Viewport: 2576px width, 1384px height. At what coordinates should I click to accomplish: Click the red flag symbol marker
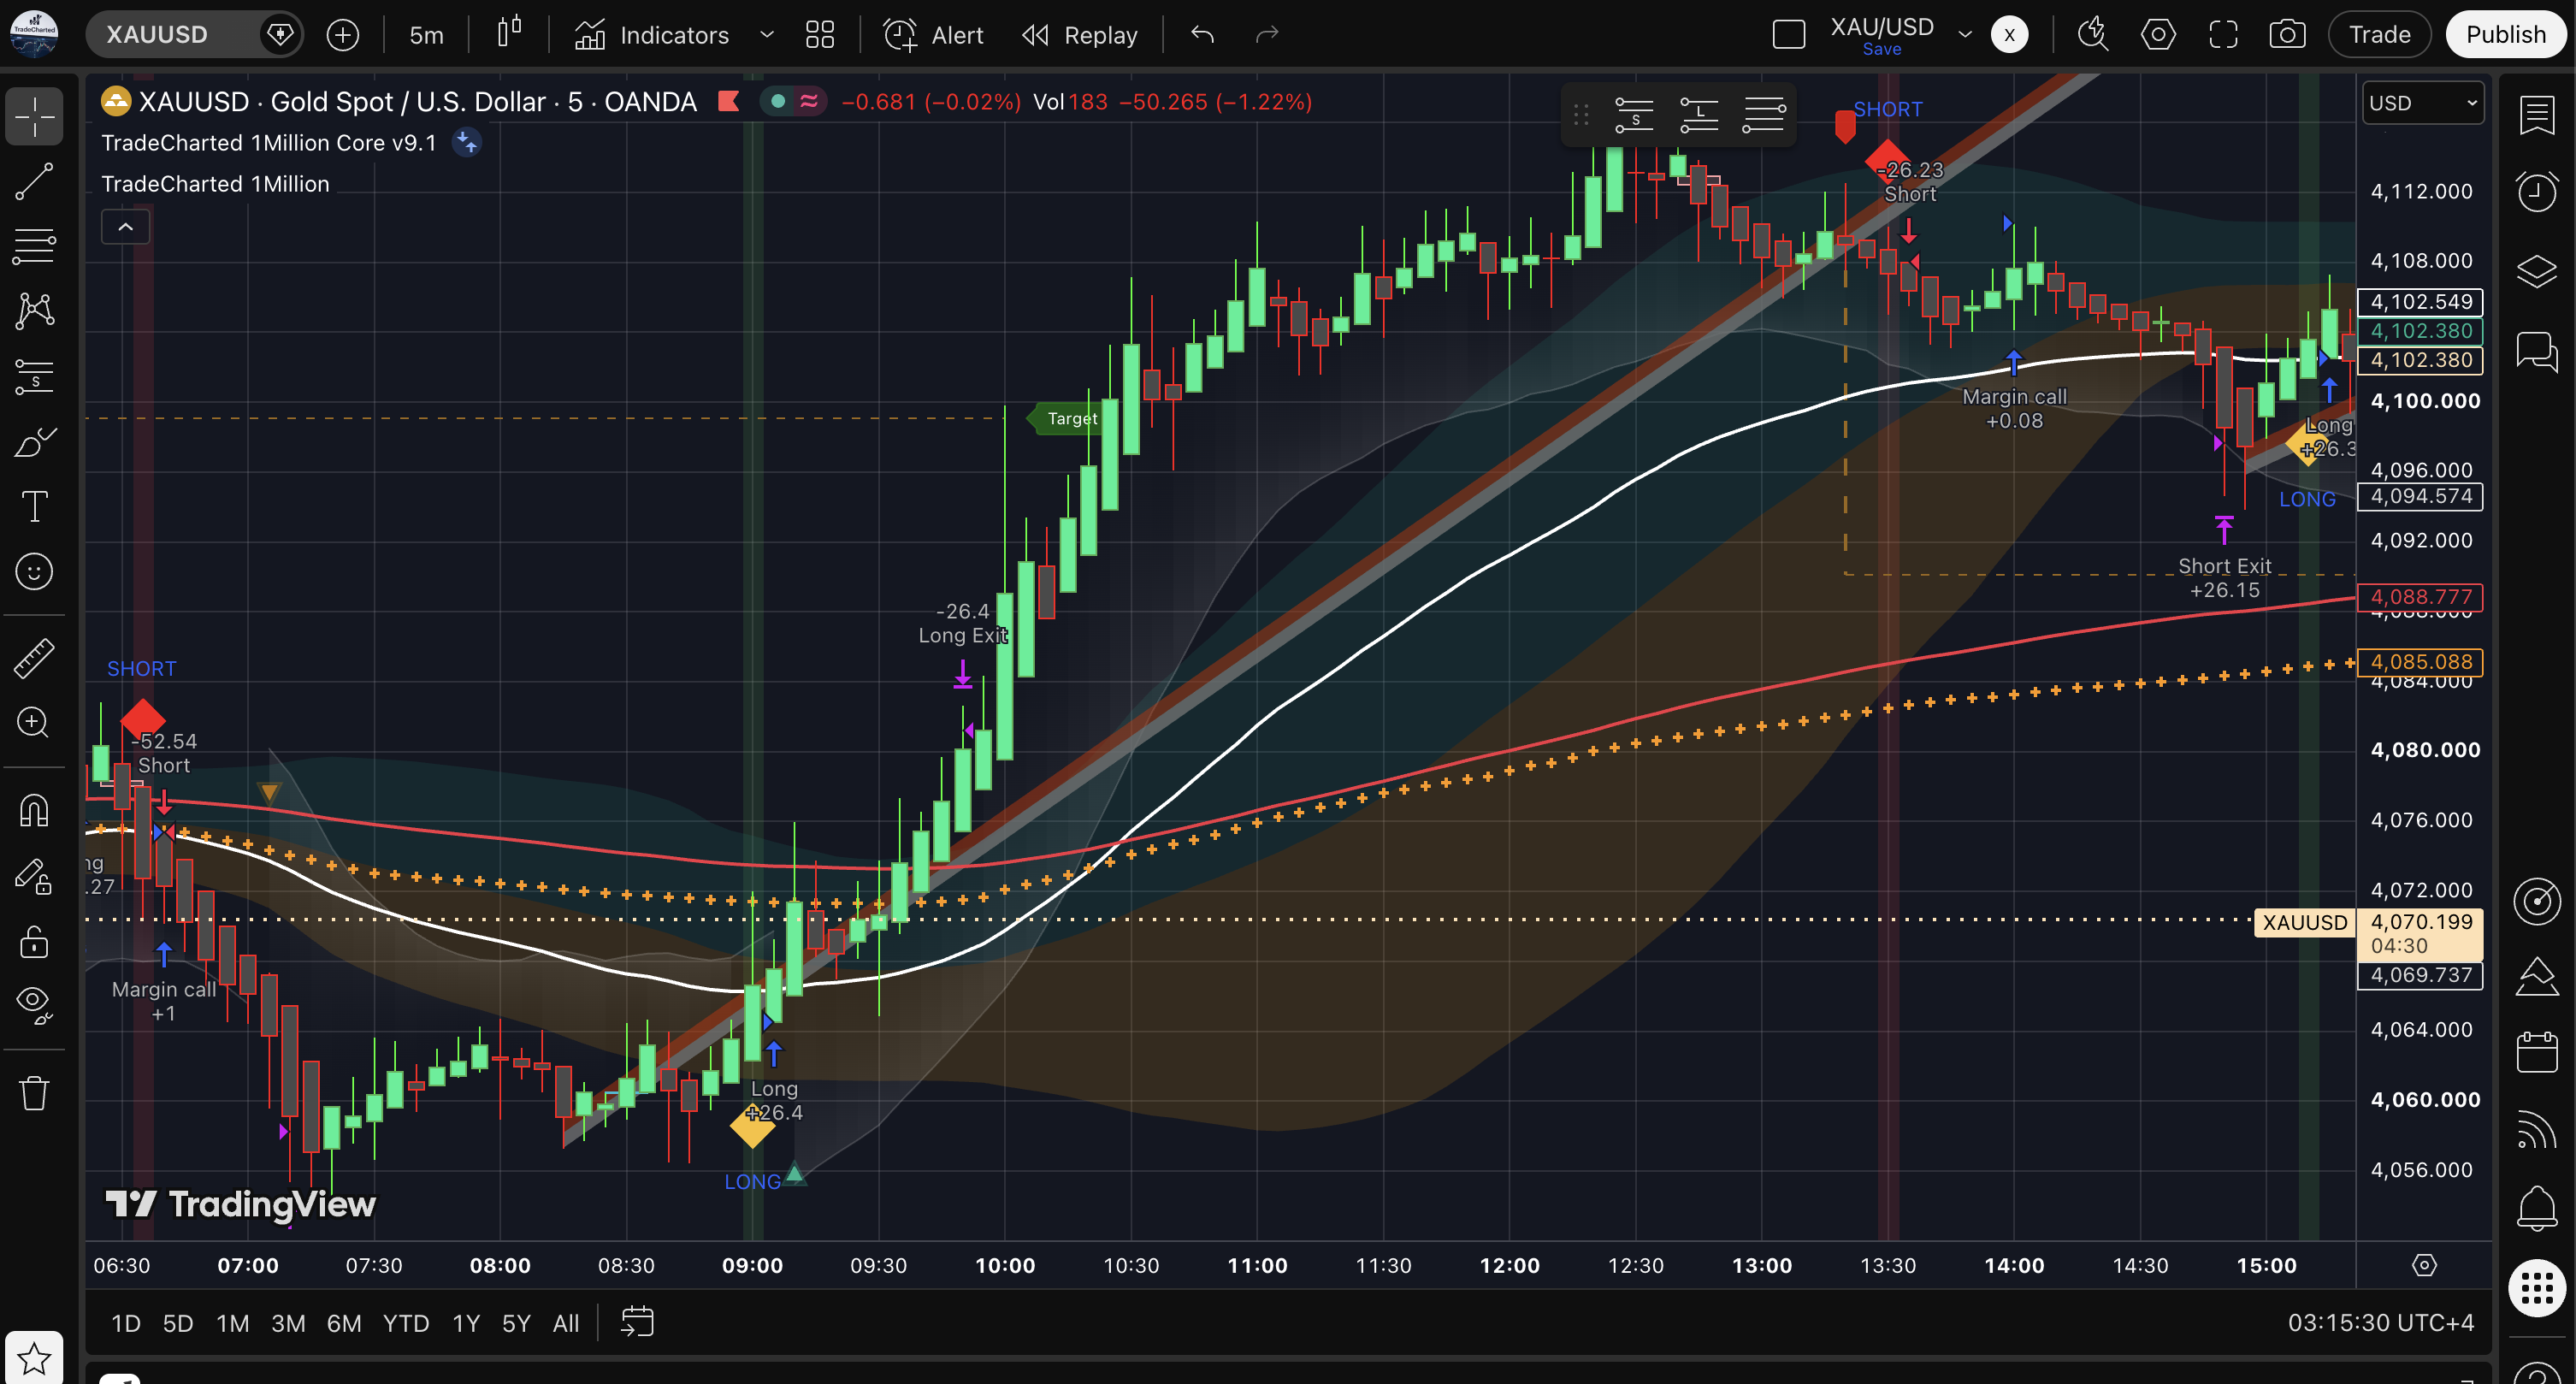click(729, 101)
